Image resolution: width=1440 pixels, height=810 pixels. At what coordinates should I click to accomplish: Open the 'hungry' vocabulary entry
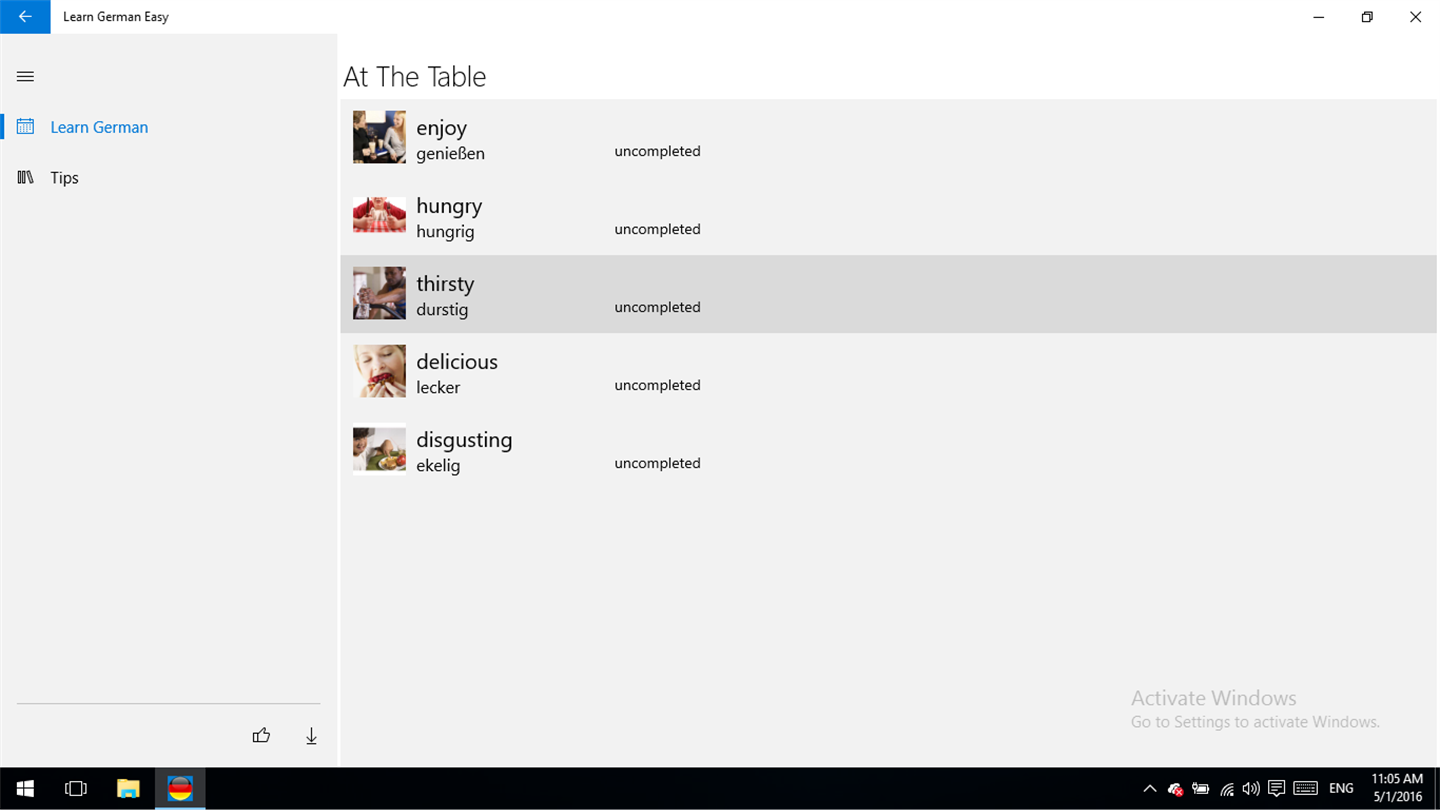tap(449, 216)
